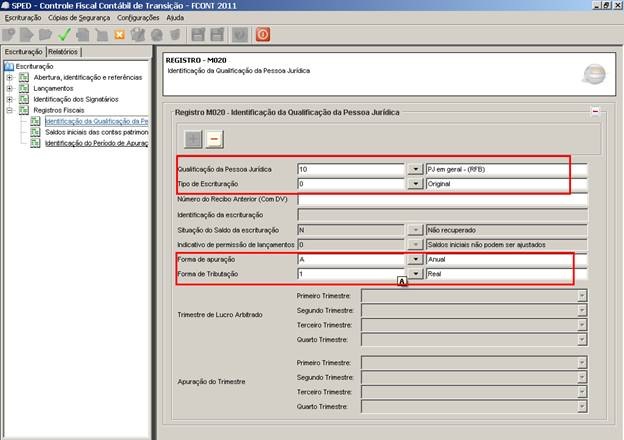Click the globe transmit toolbar icon

[157, 35]
